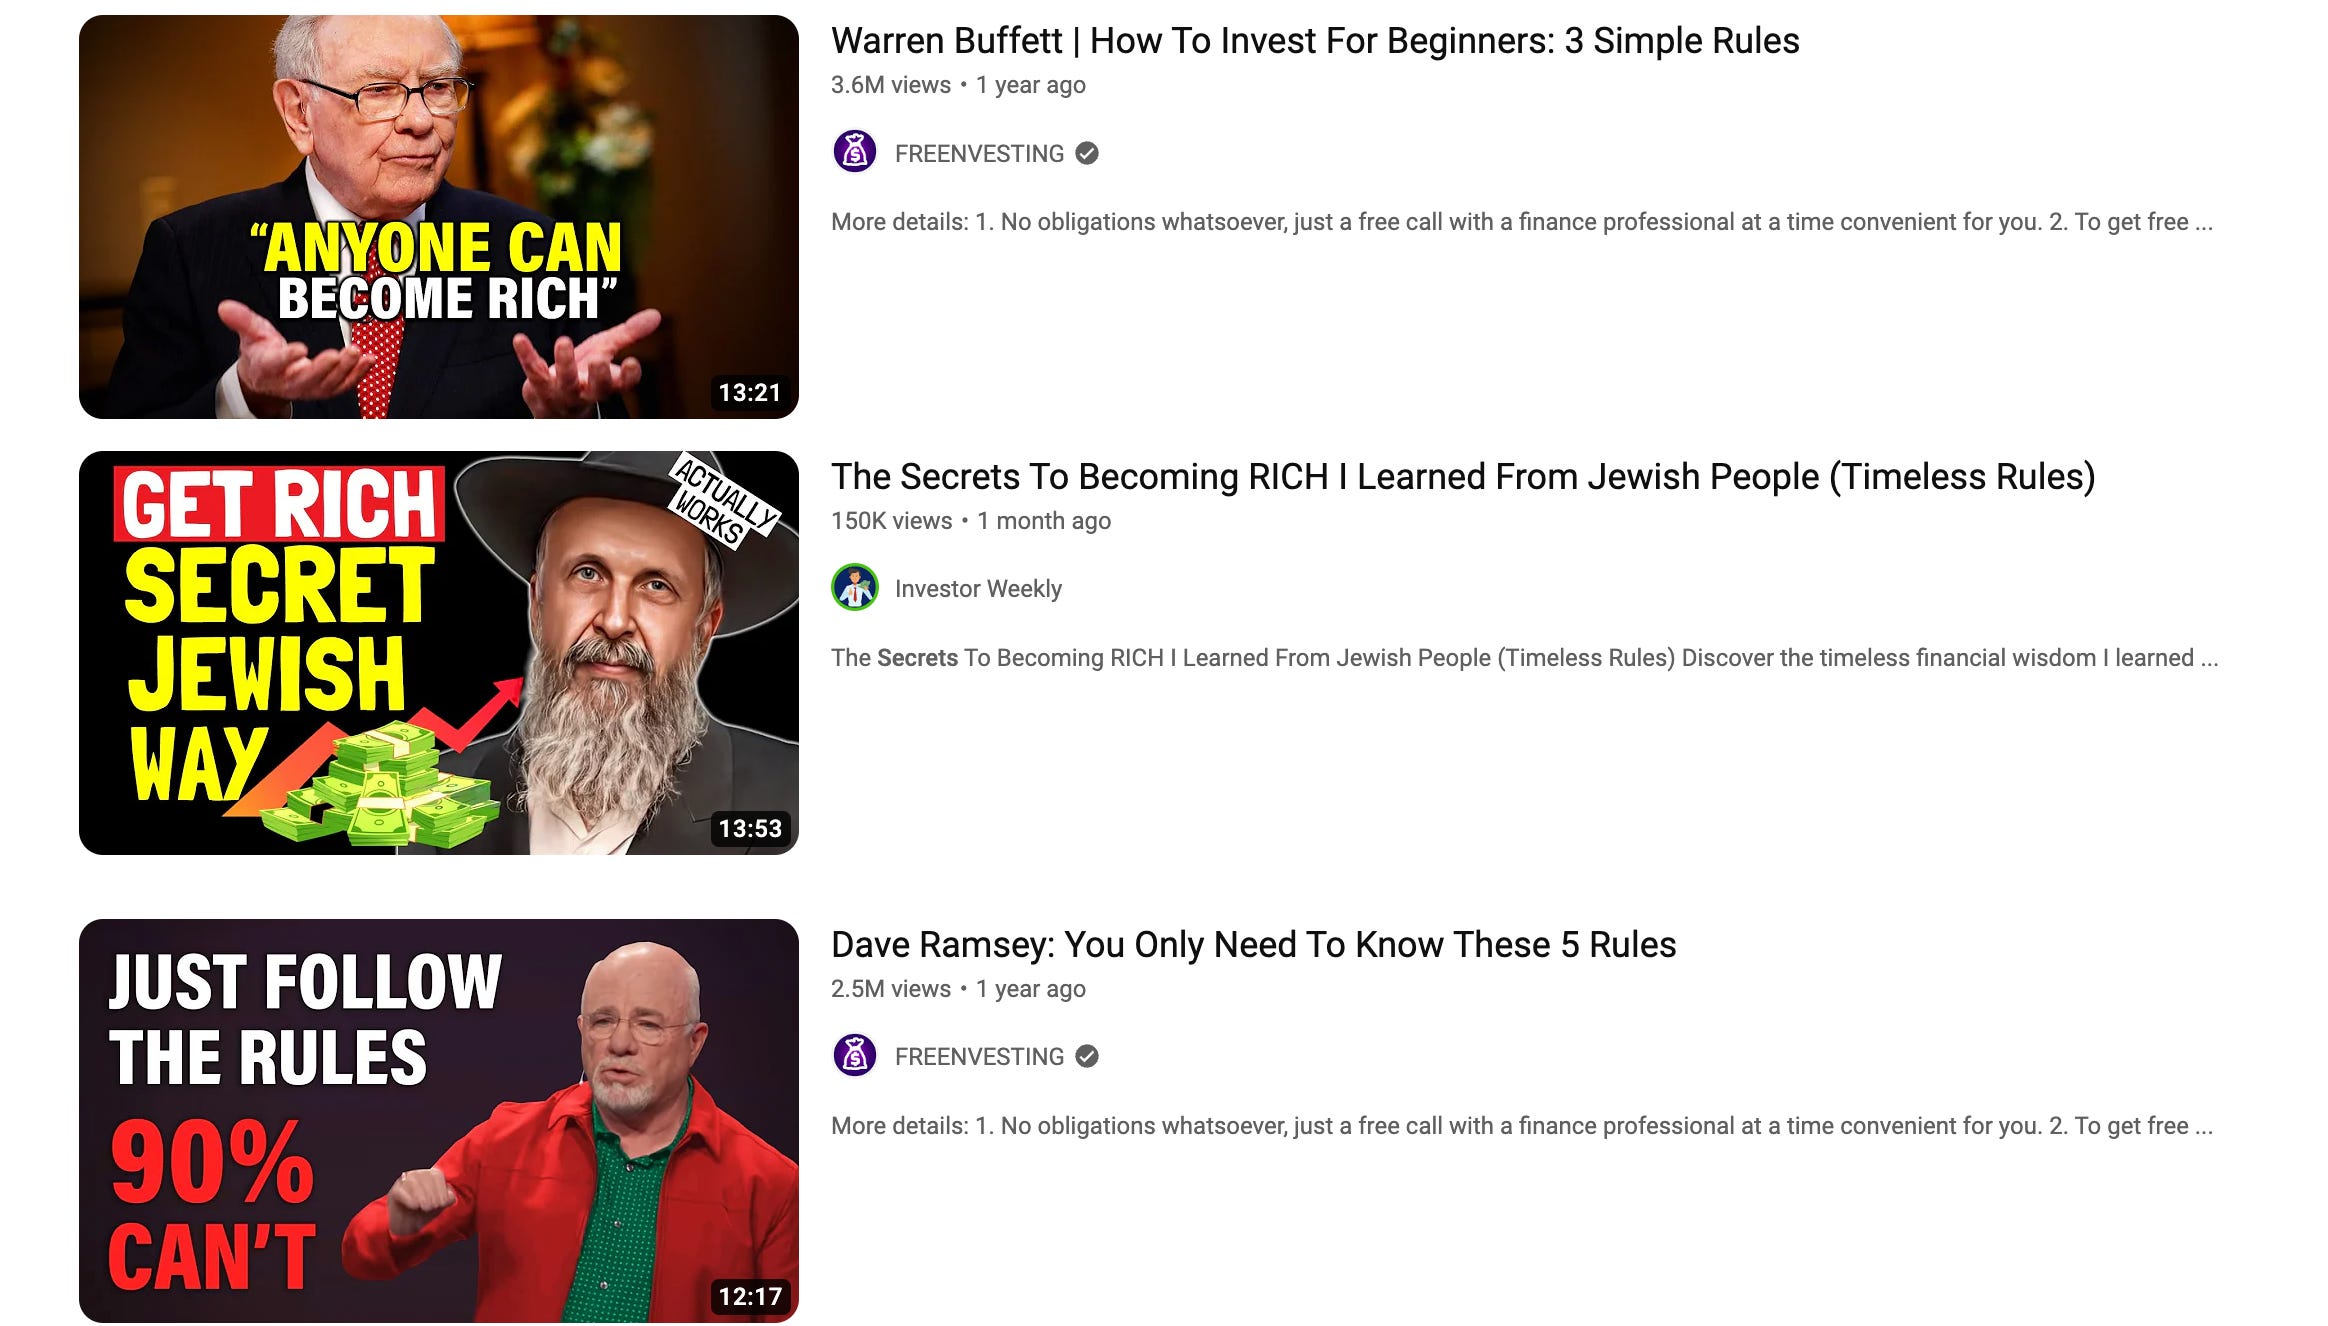
Task: Visit Investor Weekly channel name link
Action: coord(978,589)
